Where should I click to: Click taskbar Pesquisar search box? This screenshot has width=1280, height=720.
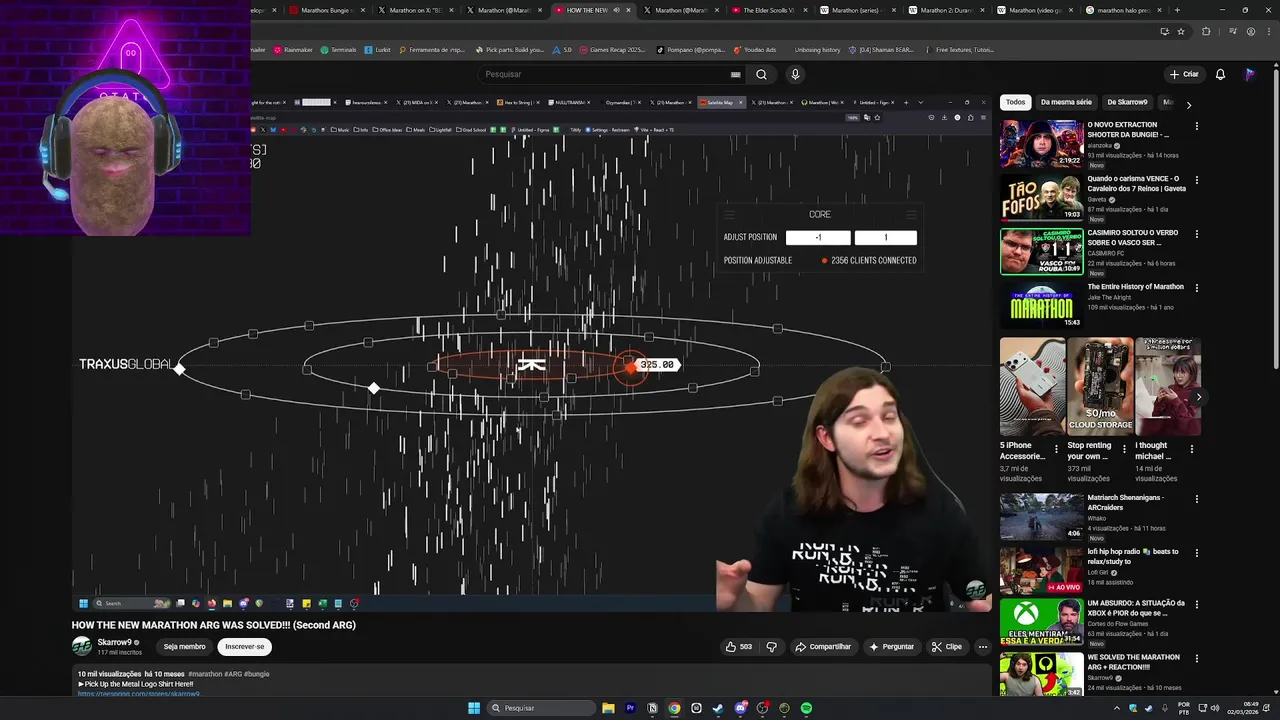coord(540,708)
